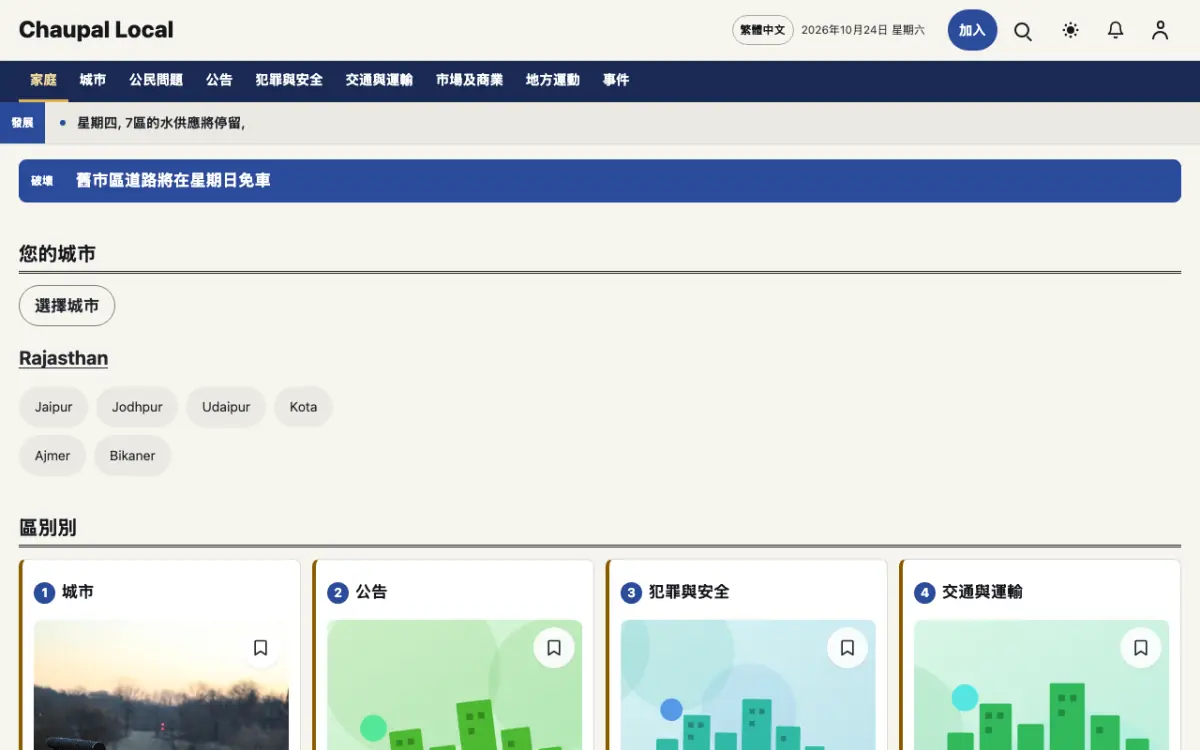This screenshot has height=750, width=1200.
Task: Open the search icon in header
Action: pos(1023,31)
